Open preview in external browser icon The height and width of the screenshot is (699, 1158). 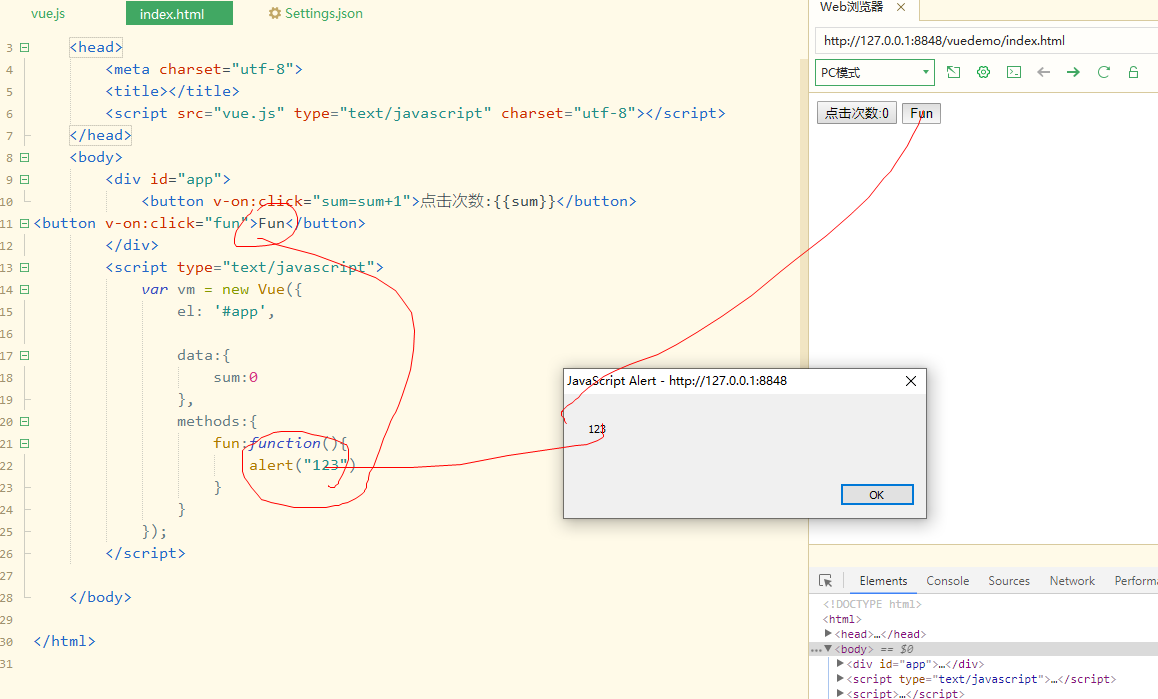[953, 72]
